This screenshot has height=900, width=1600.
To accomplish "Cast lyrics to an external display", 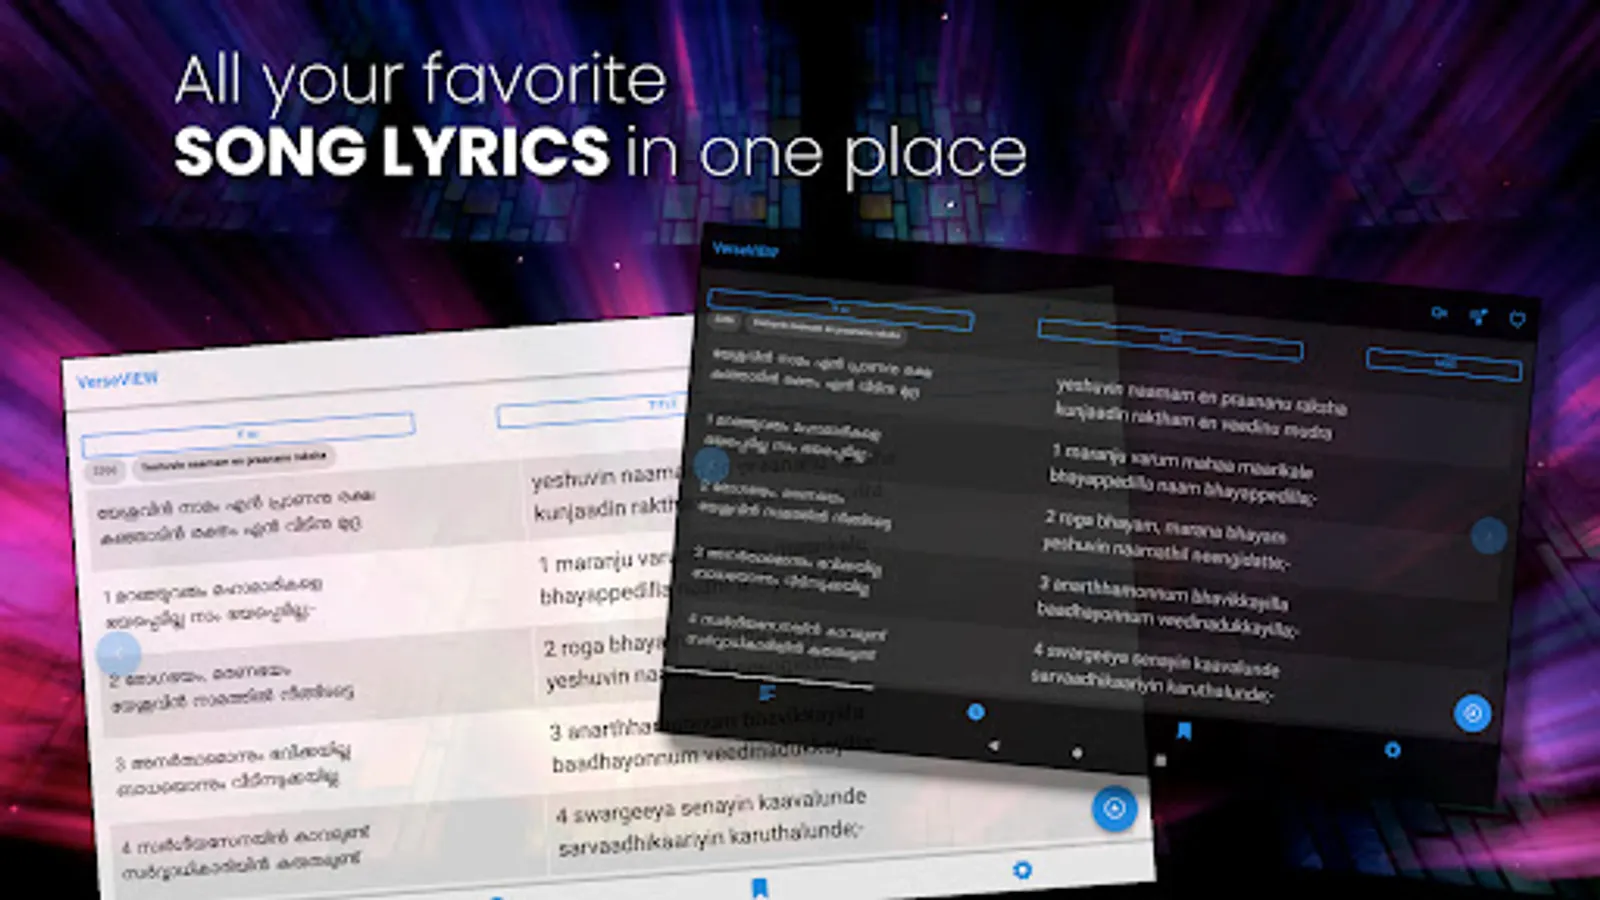I will pos(1437,313).
